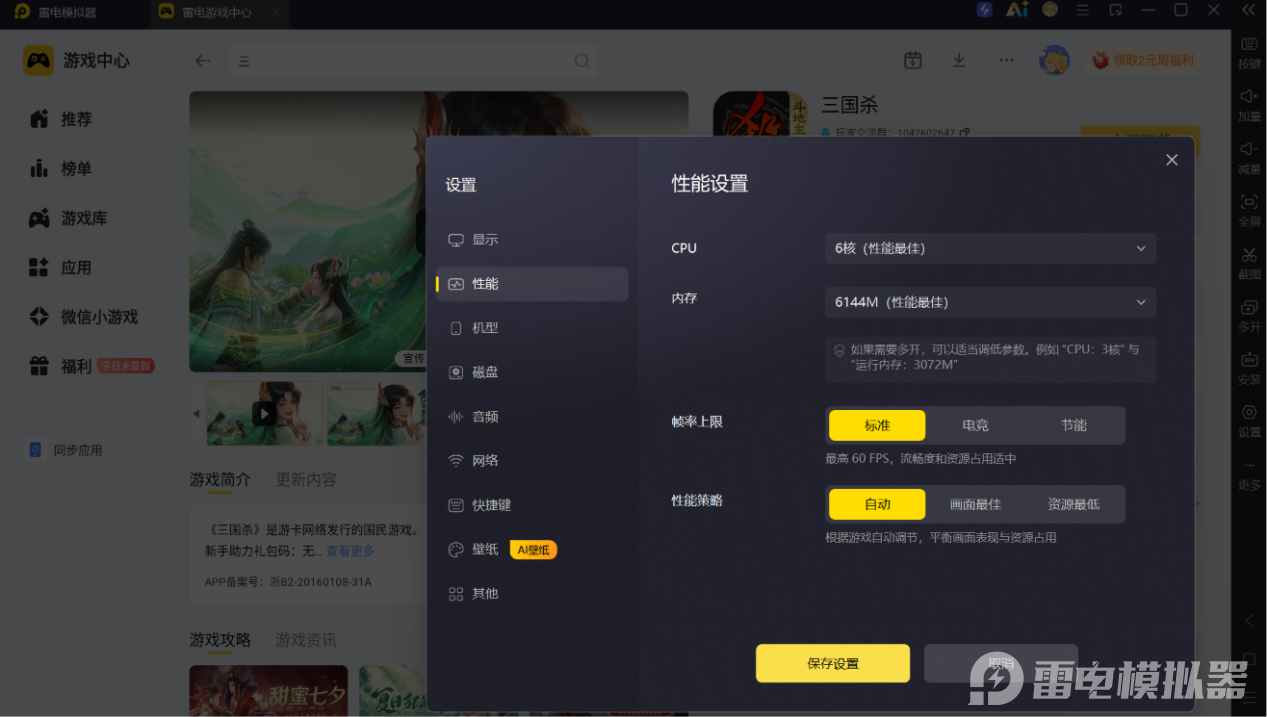Choose 自动 performance strategy
The image size is (1267, 717).
[877, 504]
